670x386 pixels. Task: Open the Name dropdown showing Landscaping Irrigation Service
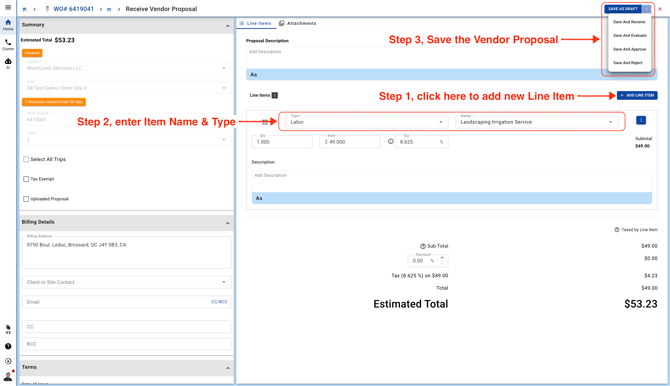(x=537, y=122)
